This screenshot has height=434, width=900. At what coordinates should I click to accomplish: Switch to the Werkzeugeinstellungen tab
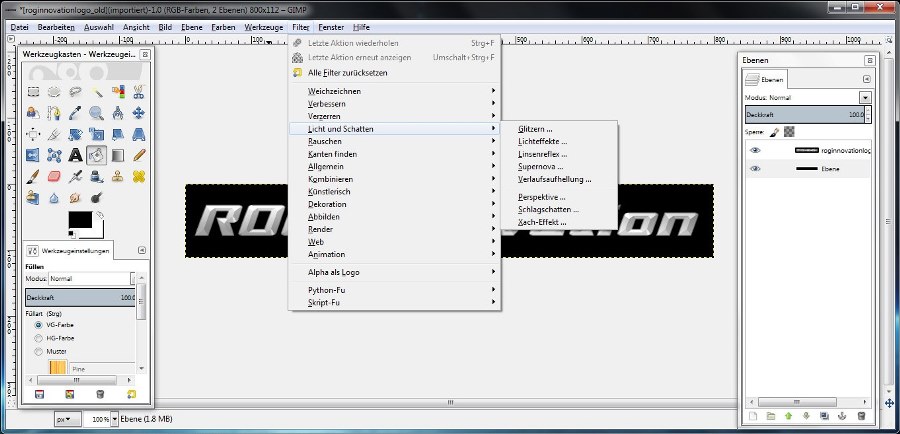[69, 251]
